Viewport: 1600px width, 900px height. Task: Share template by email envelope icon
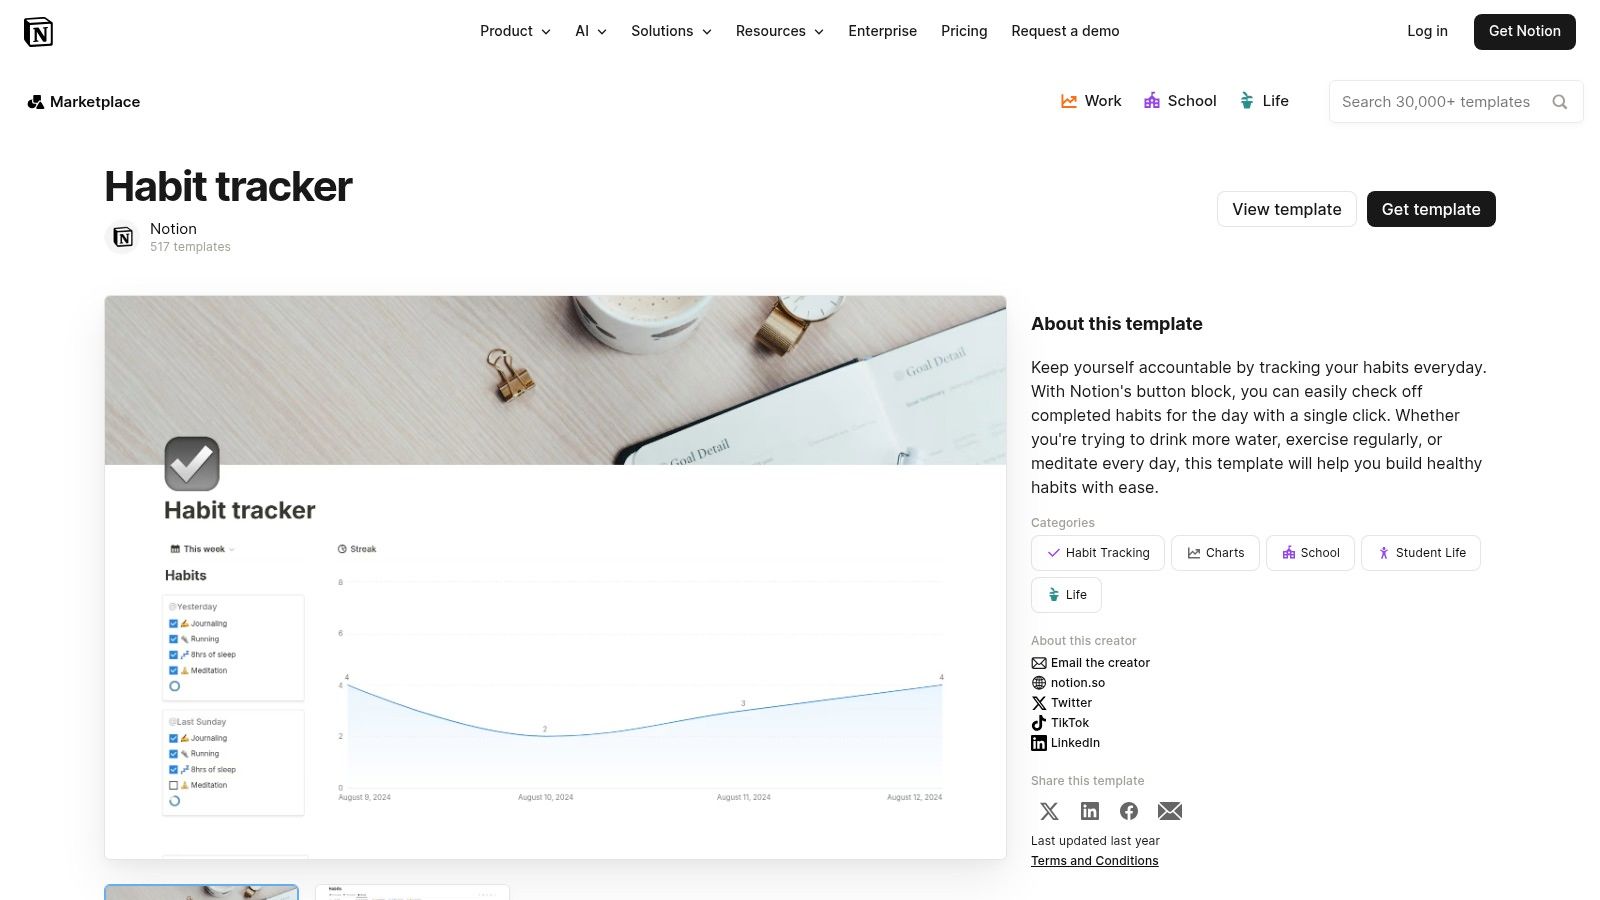tap(1170, 811)
